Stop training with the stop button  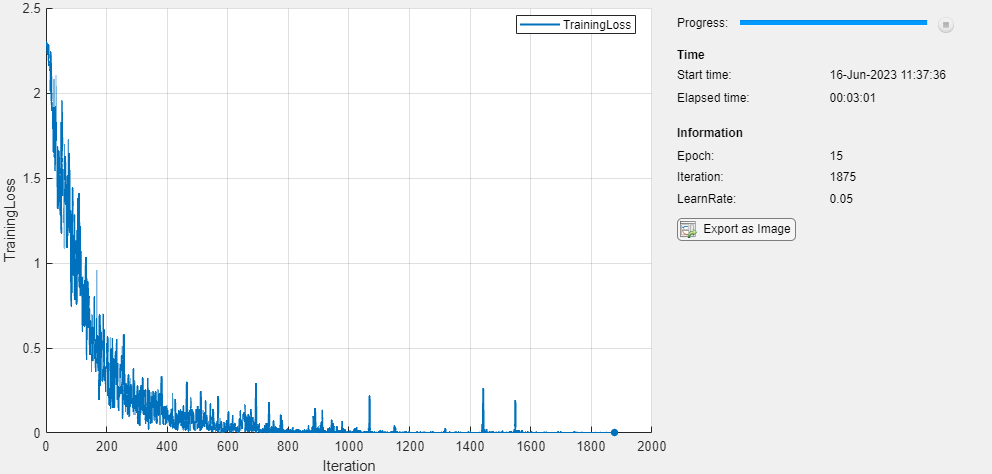pos(945,25)
